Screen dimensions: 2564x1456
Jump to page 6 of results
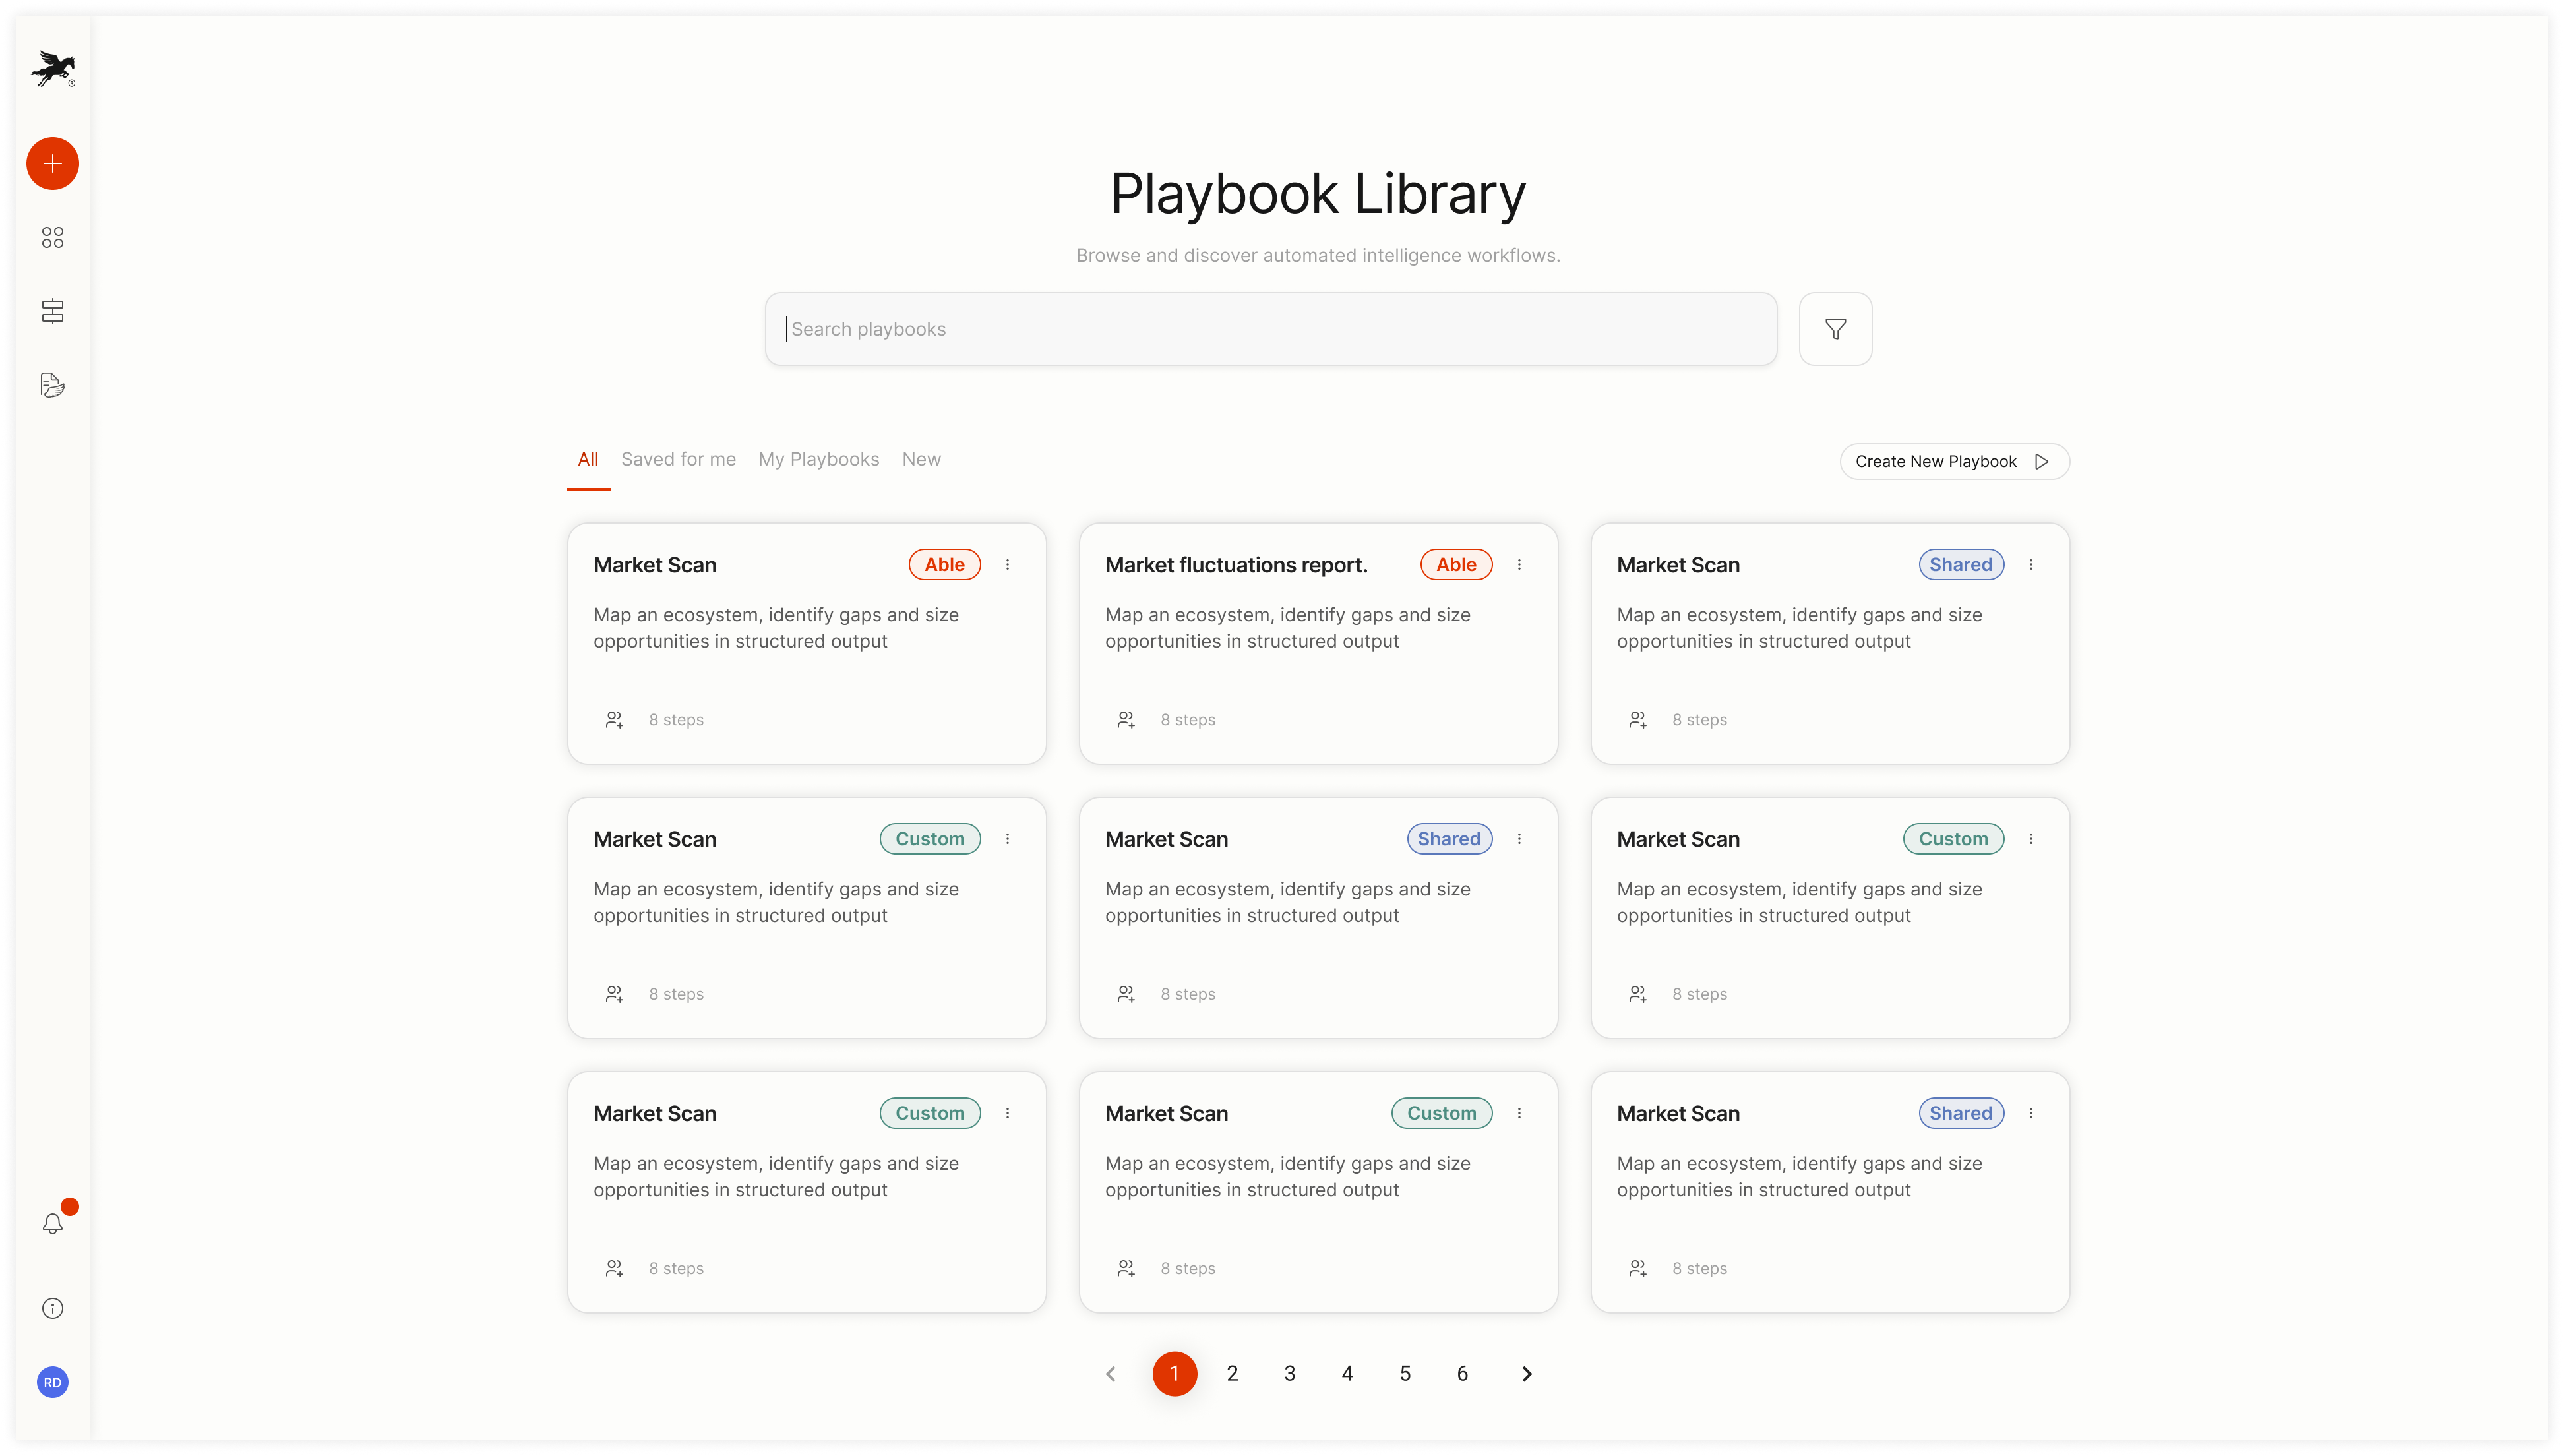[1462, 1374]
